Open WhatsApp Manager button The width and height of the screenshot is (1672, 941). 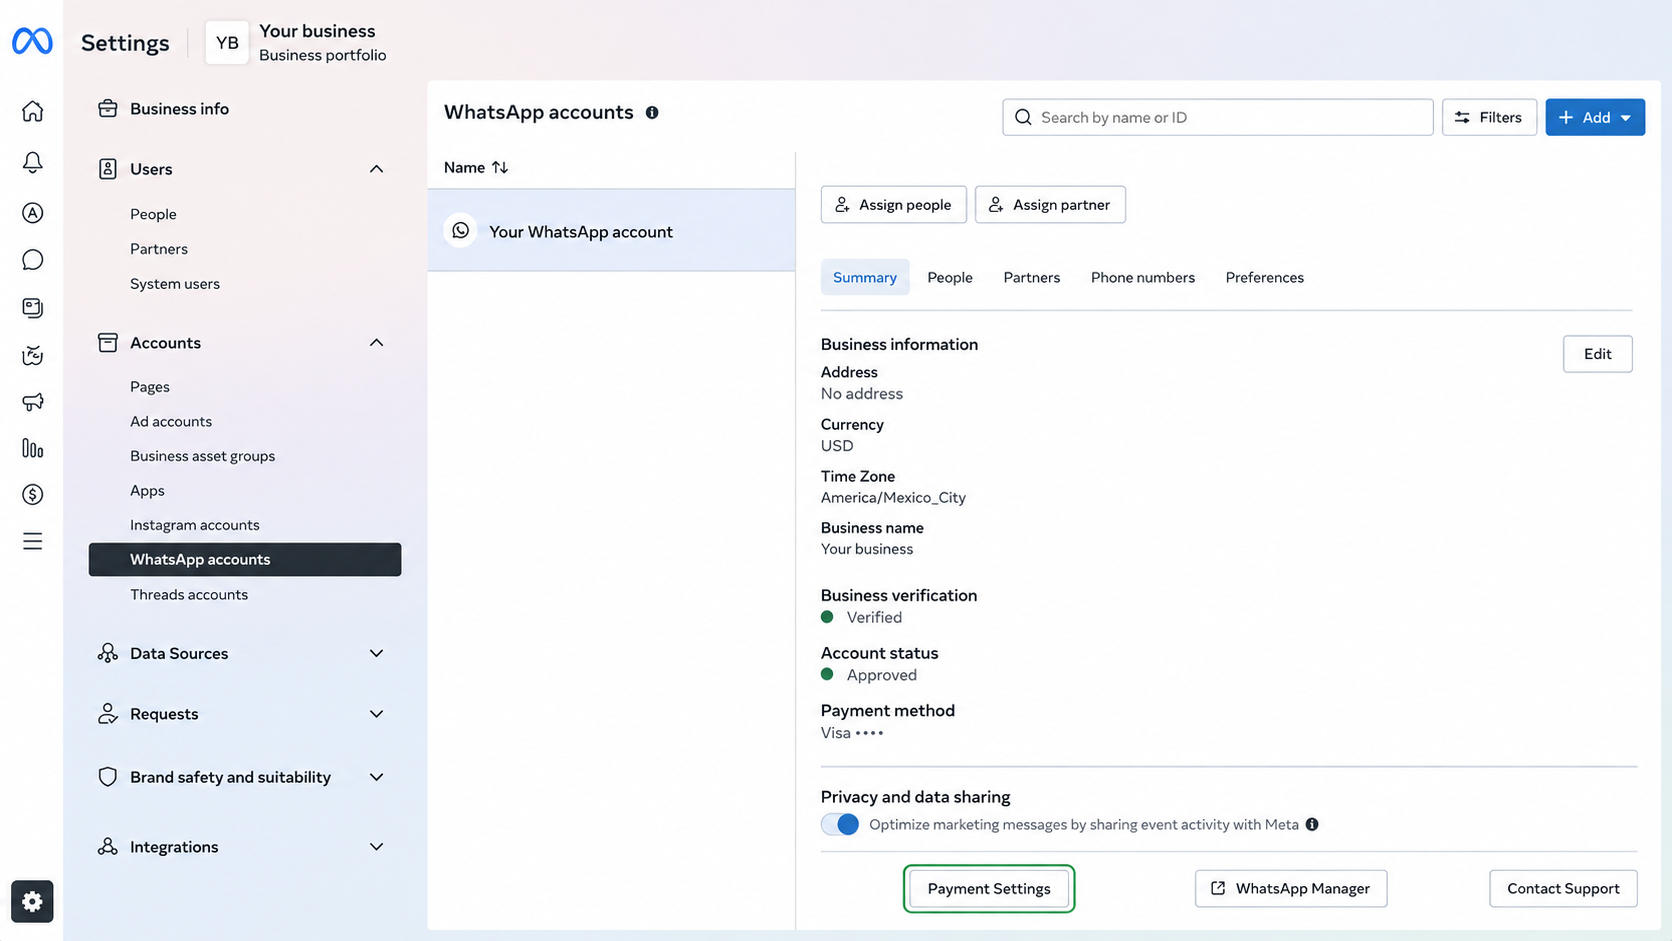point(1290,889)
